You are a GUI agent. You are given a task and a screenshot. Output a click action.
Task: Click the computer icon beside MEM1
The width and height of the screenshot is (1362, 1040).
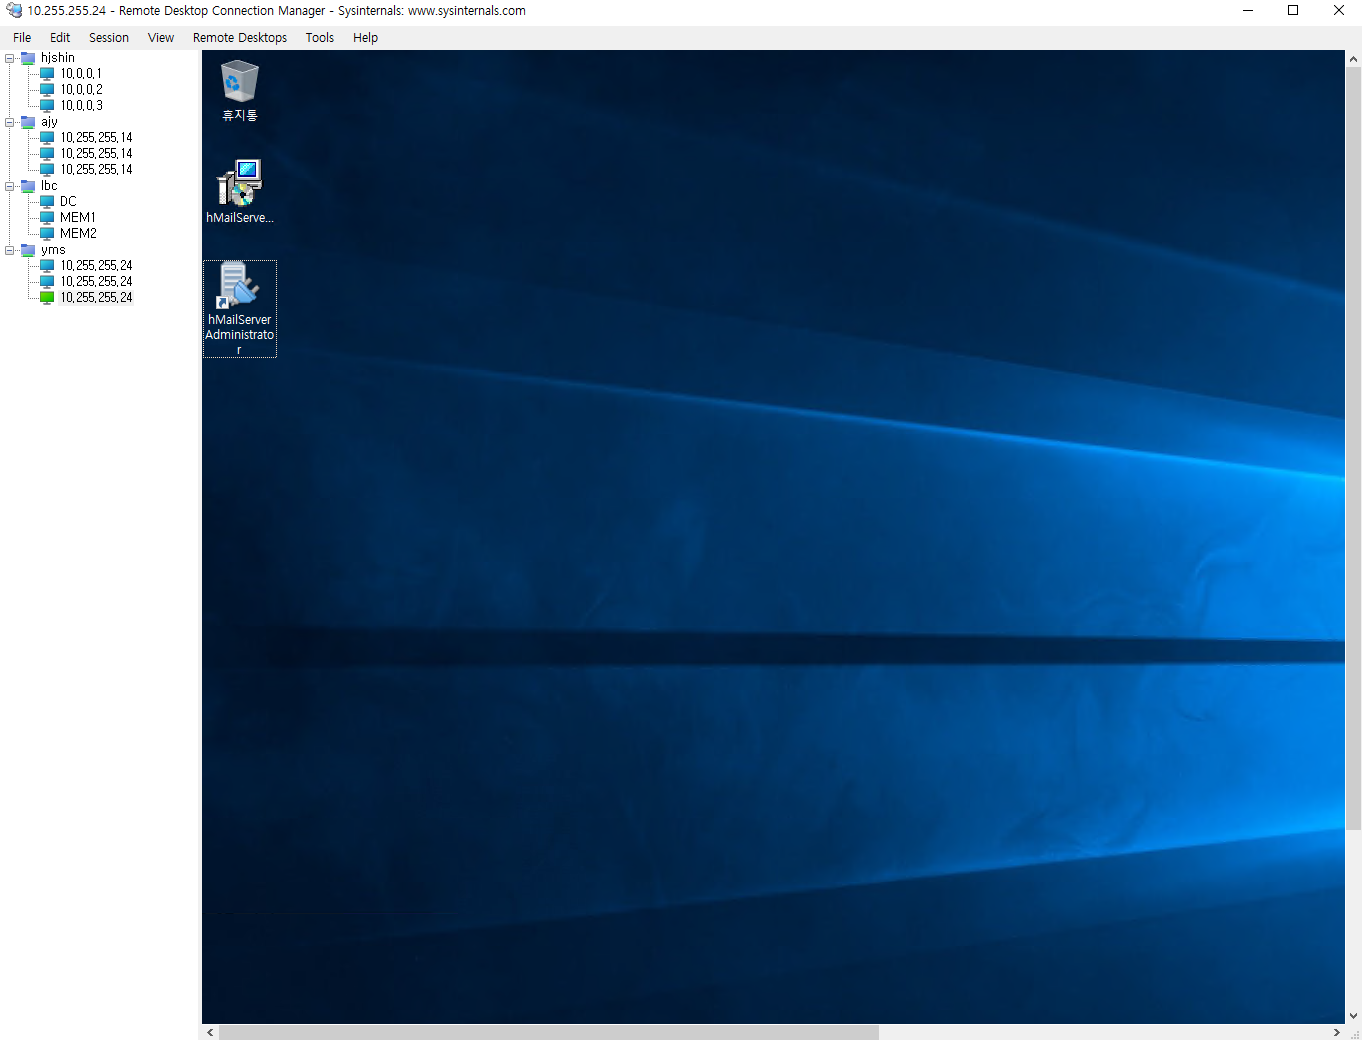[47, 218]
